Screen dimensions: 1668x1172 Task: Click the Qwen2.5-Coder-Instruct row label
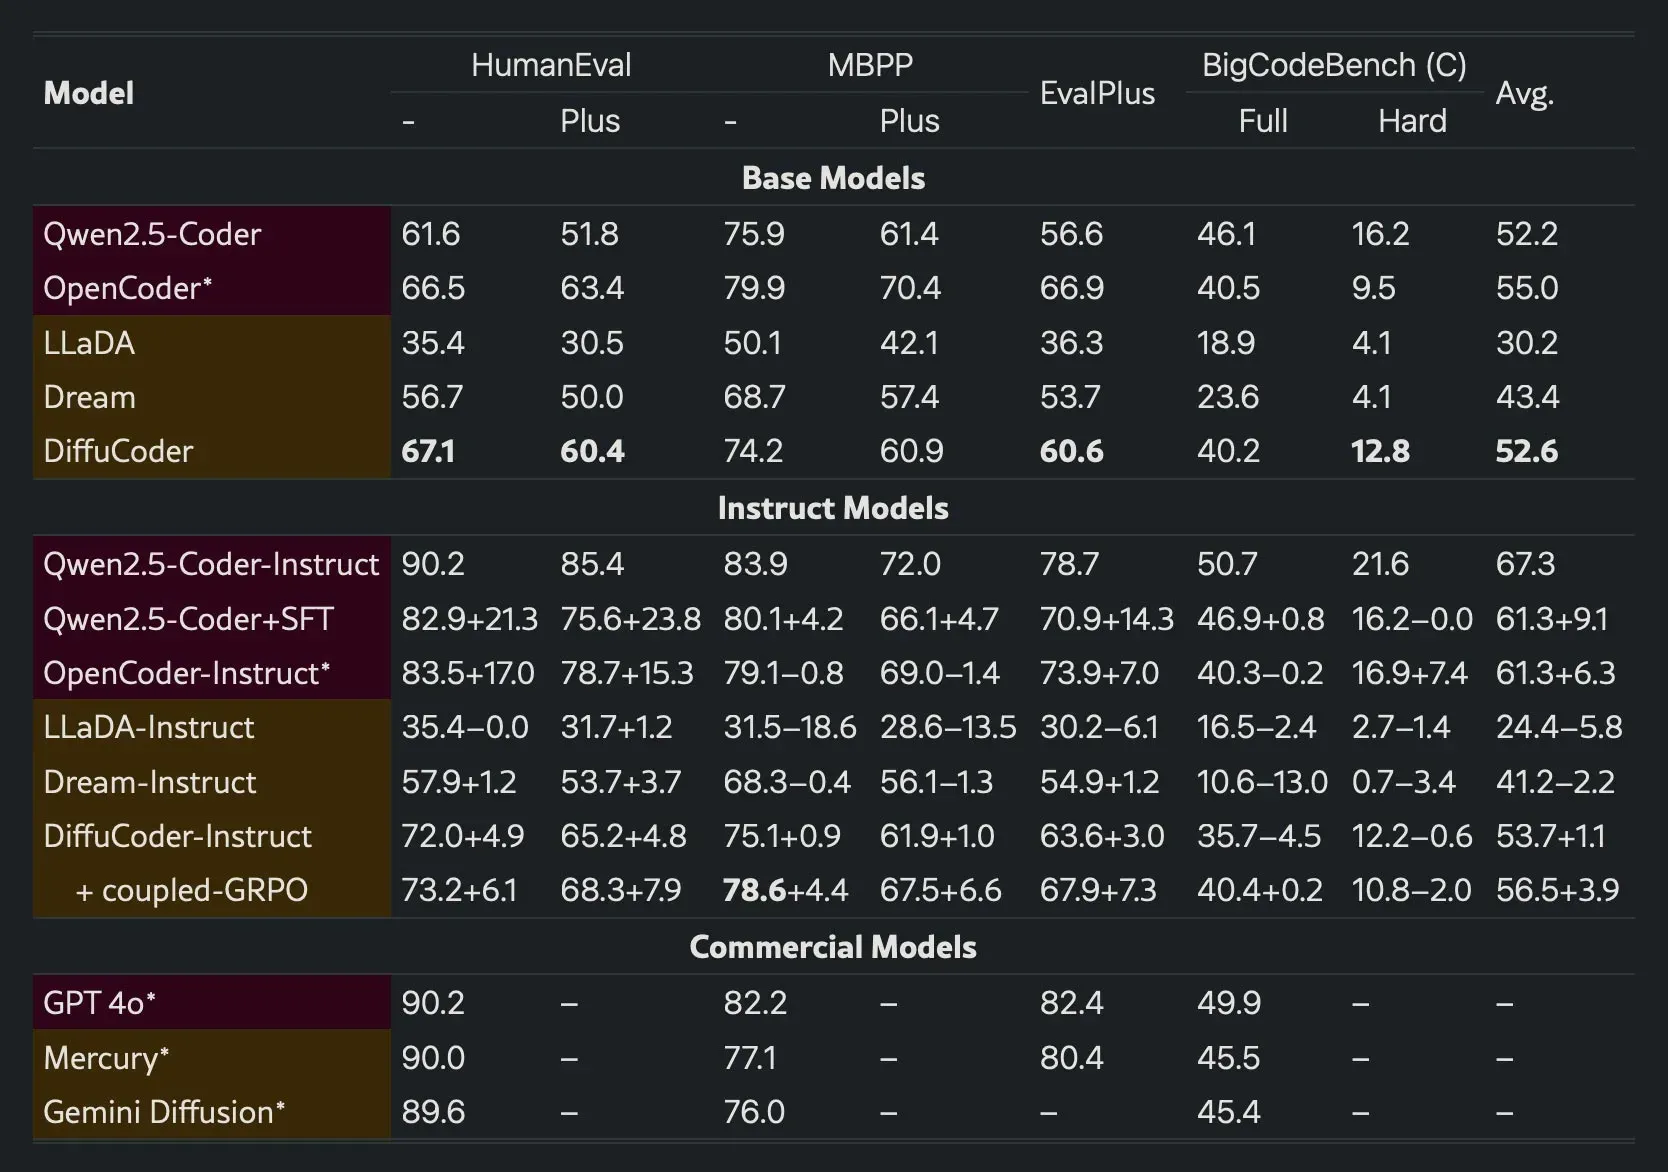(x=211, y=564)
